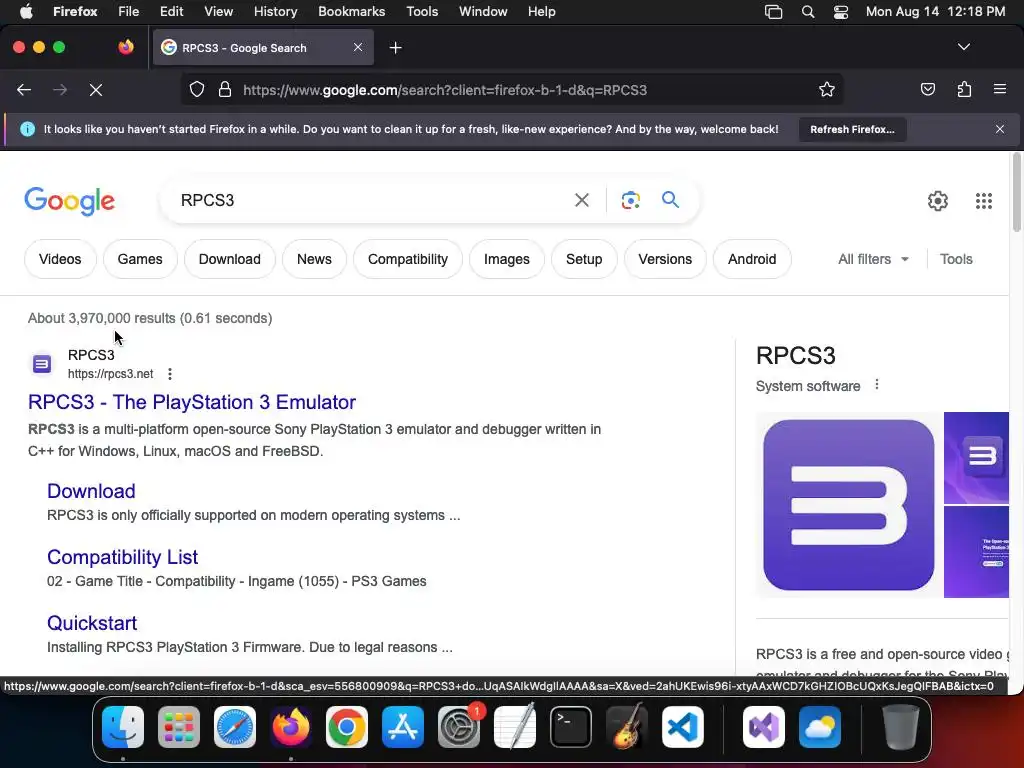Open Control Center in menu bar
Image resolution: width=1024 pixels, height=768 pixels.
point(840,12)
